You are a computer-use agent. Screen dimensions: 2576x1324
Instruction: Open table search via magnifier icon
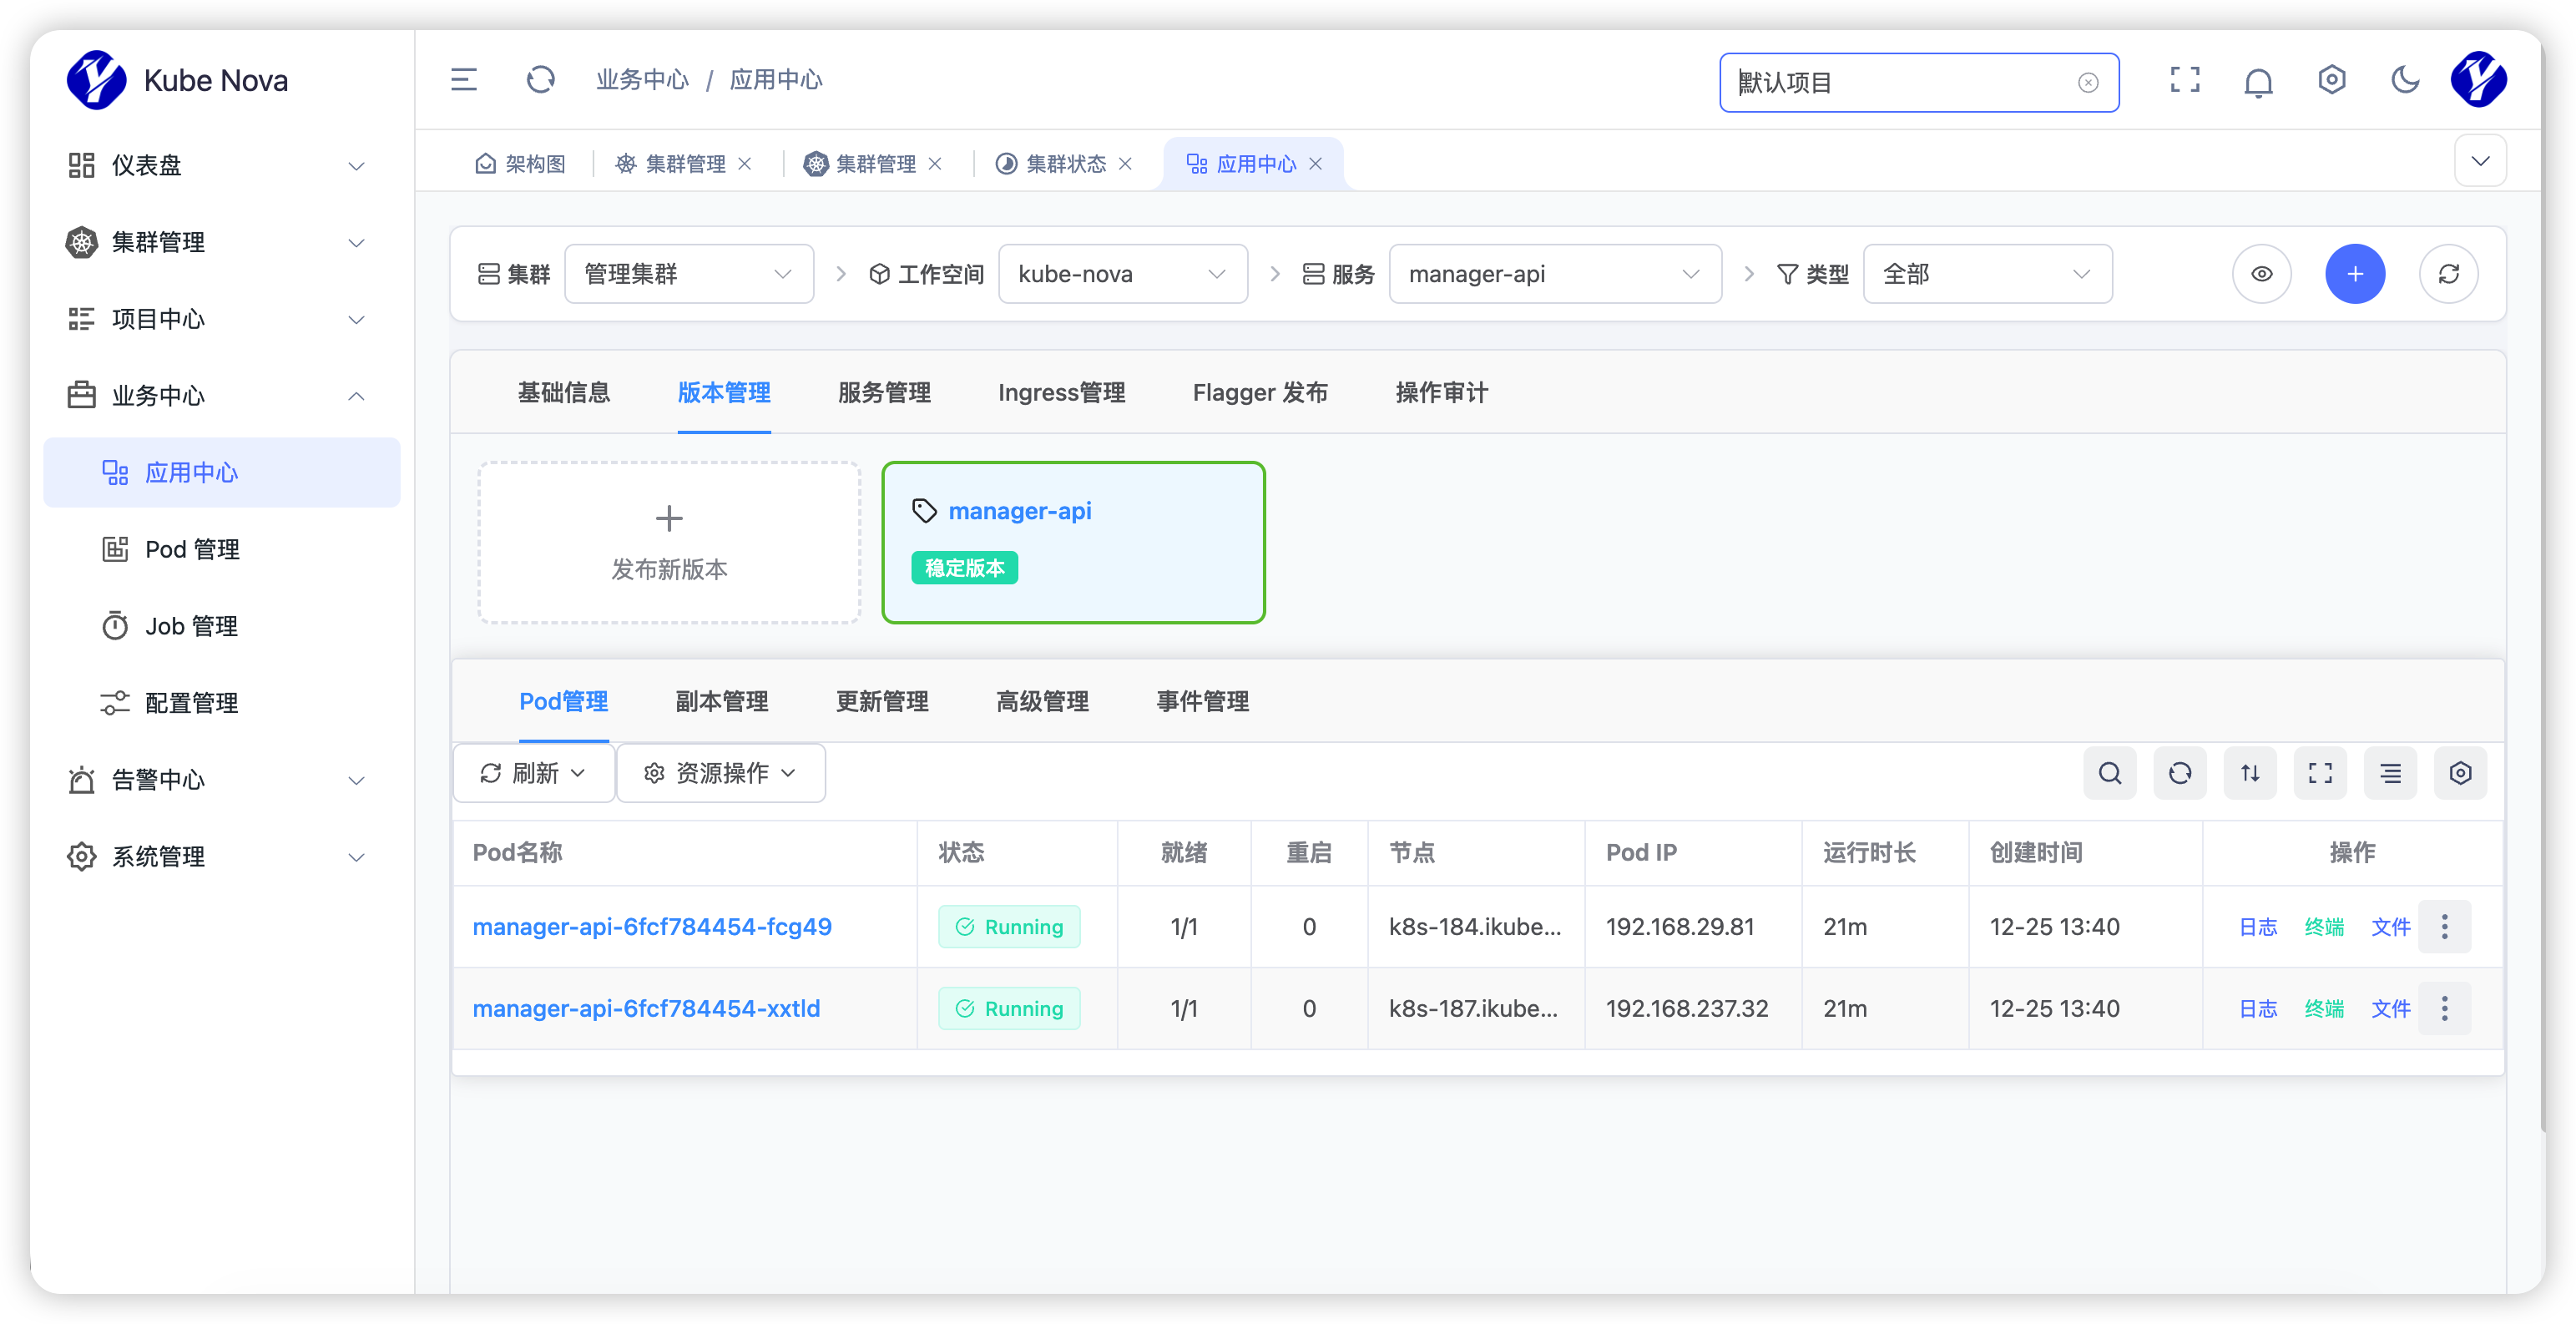pos(2110,773)
